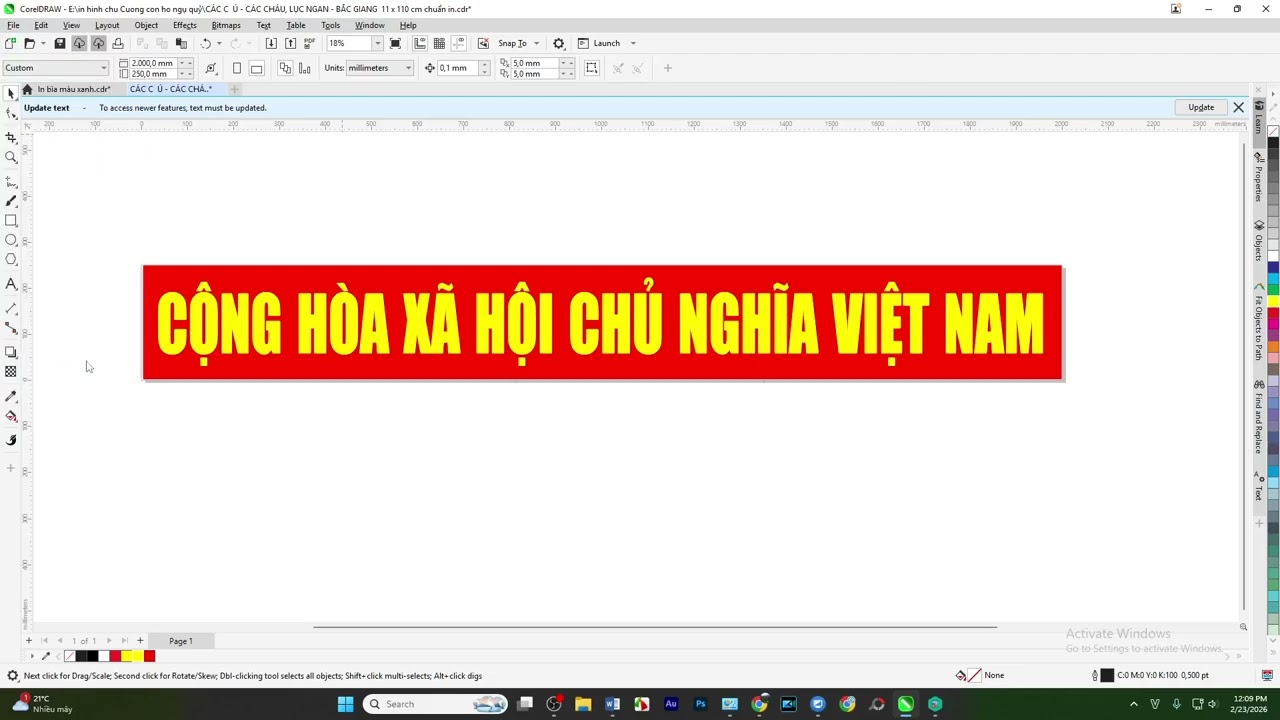Click the Full-screen preview icon
This screenshot has width=1280, height=720.
(396, 43)
